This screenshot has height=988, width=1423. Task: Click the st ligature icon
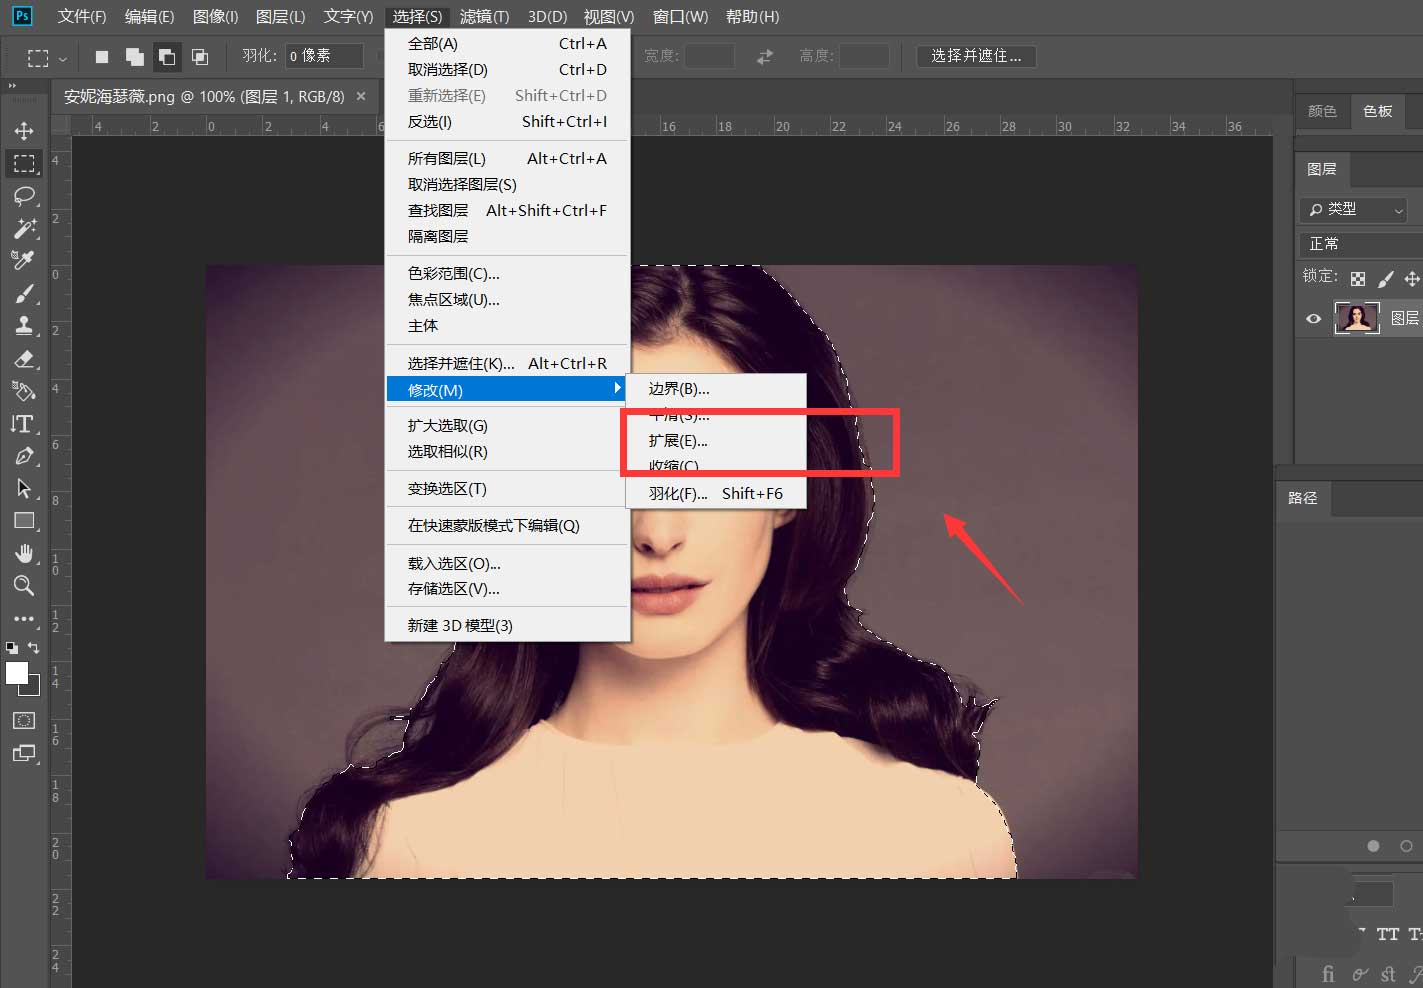(1388, 973)
